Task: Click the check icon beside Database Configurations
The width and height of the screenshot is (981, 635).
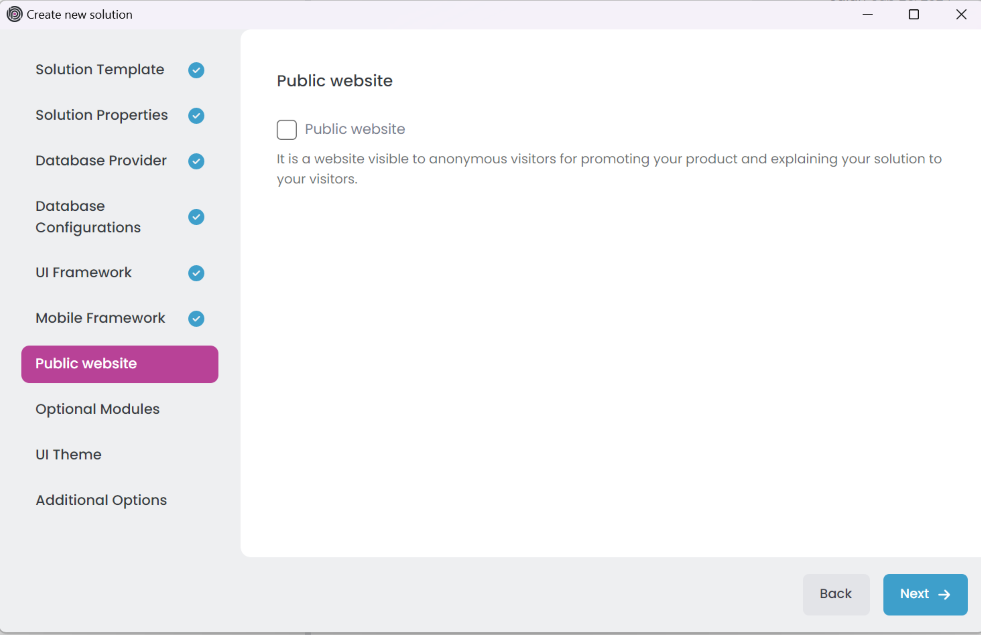Action: pyautogui.click(x=196, y=217)
